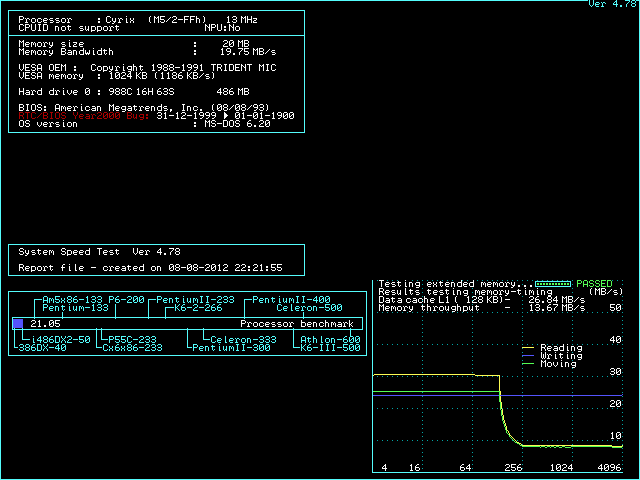Image resolution: width=640 pixels, height=480 pixels.
Task: Click the BIOS American Megatrends line
Action: click(144, 108)
